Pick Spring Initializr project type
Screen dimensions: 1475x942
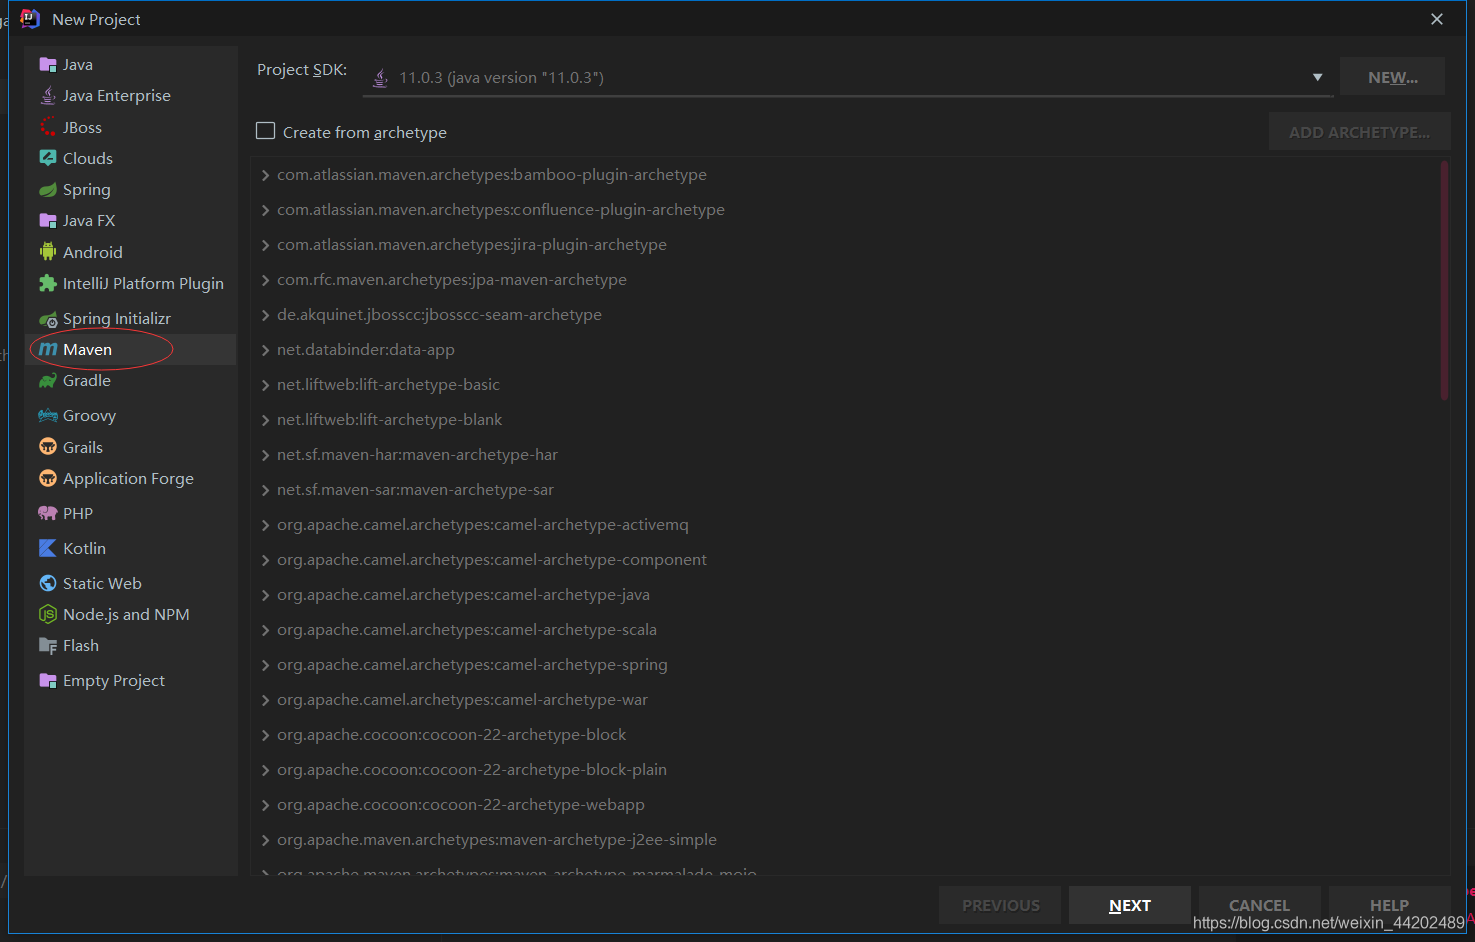coord(117,319)
